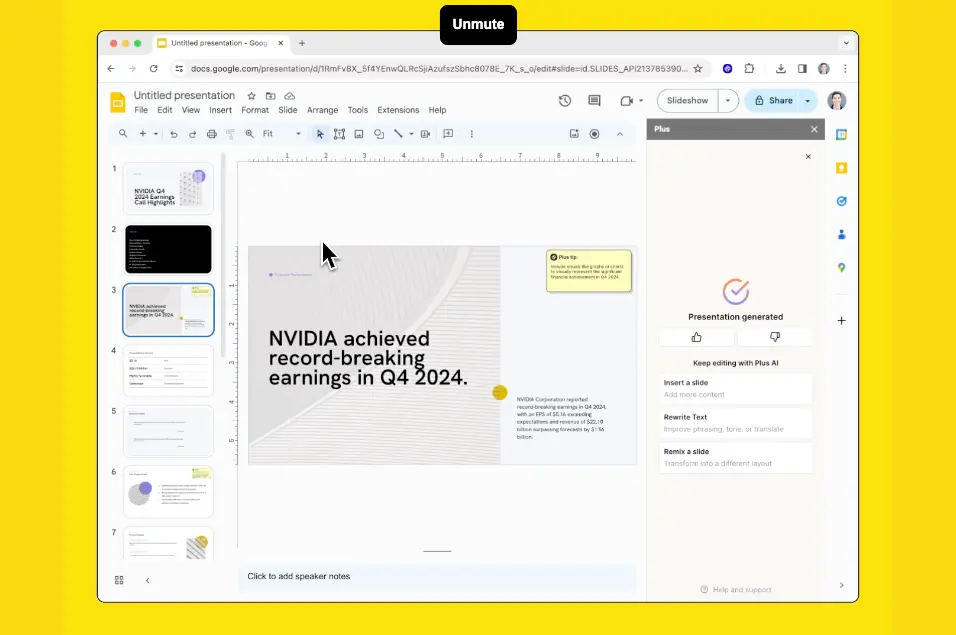The height and width of the screenshot is (635, 956).
Task: Choose Rewrite Text option
Action: click(735, 423)
